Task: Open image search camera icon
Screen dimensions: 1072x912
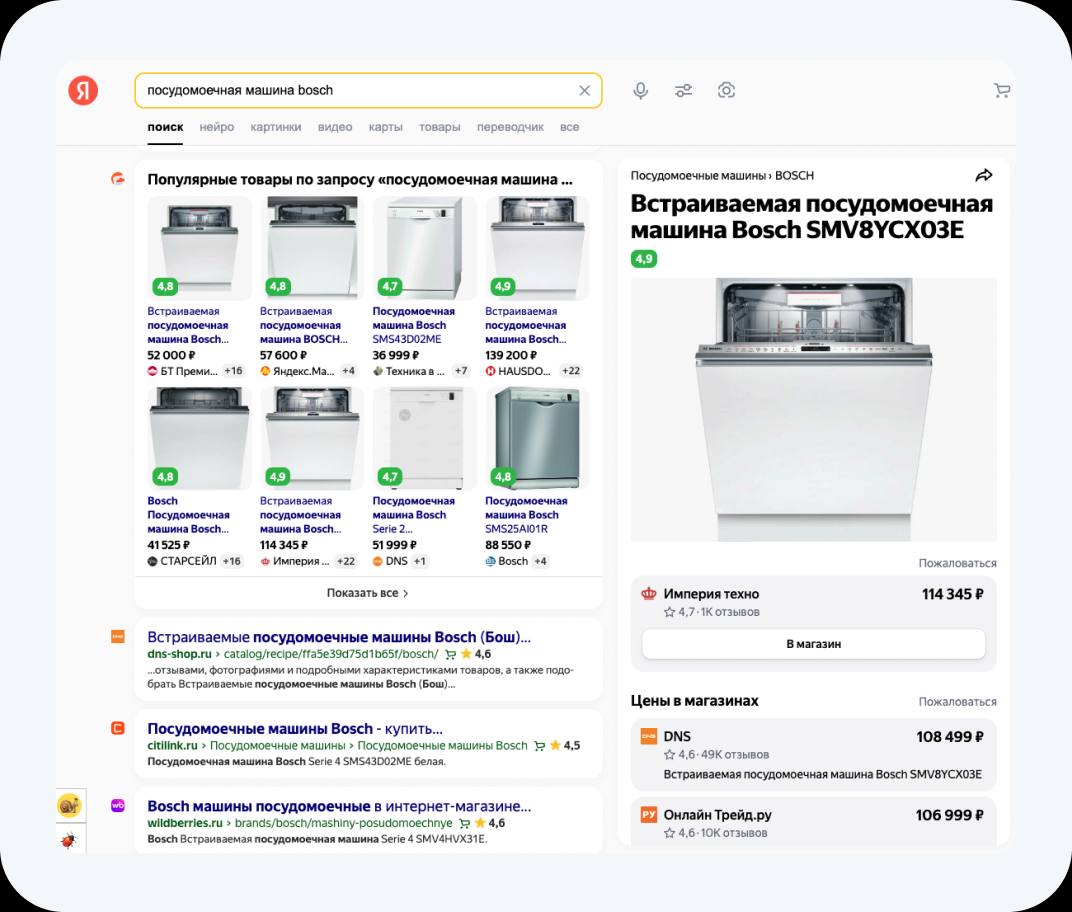Action: point(726,90)
